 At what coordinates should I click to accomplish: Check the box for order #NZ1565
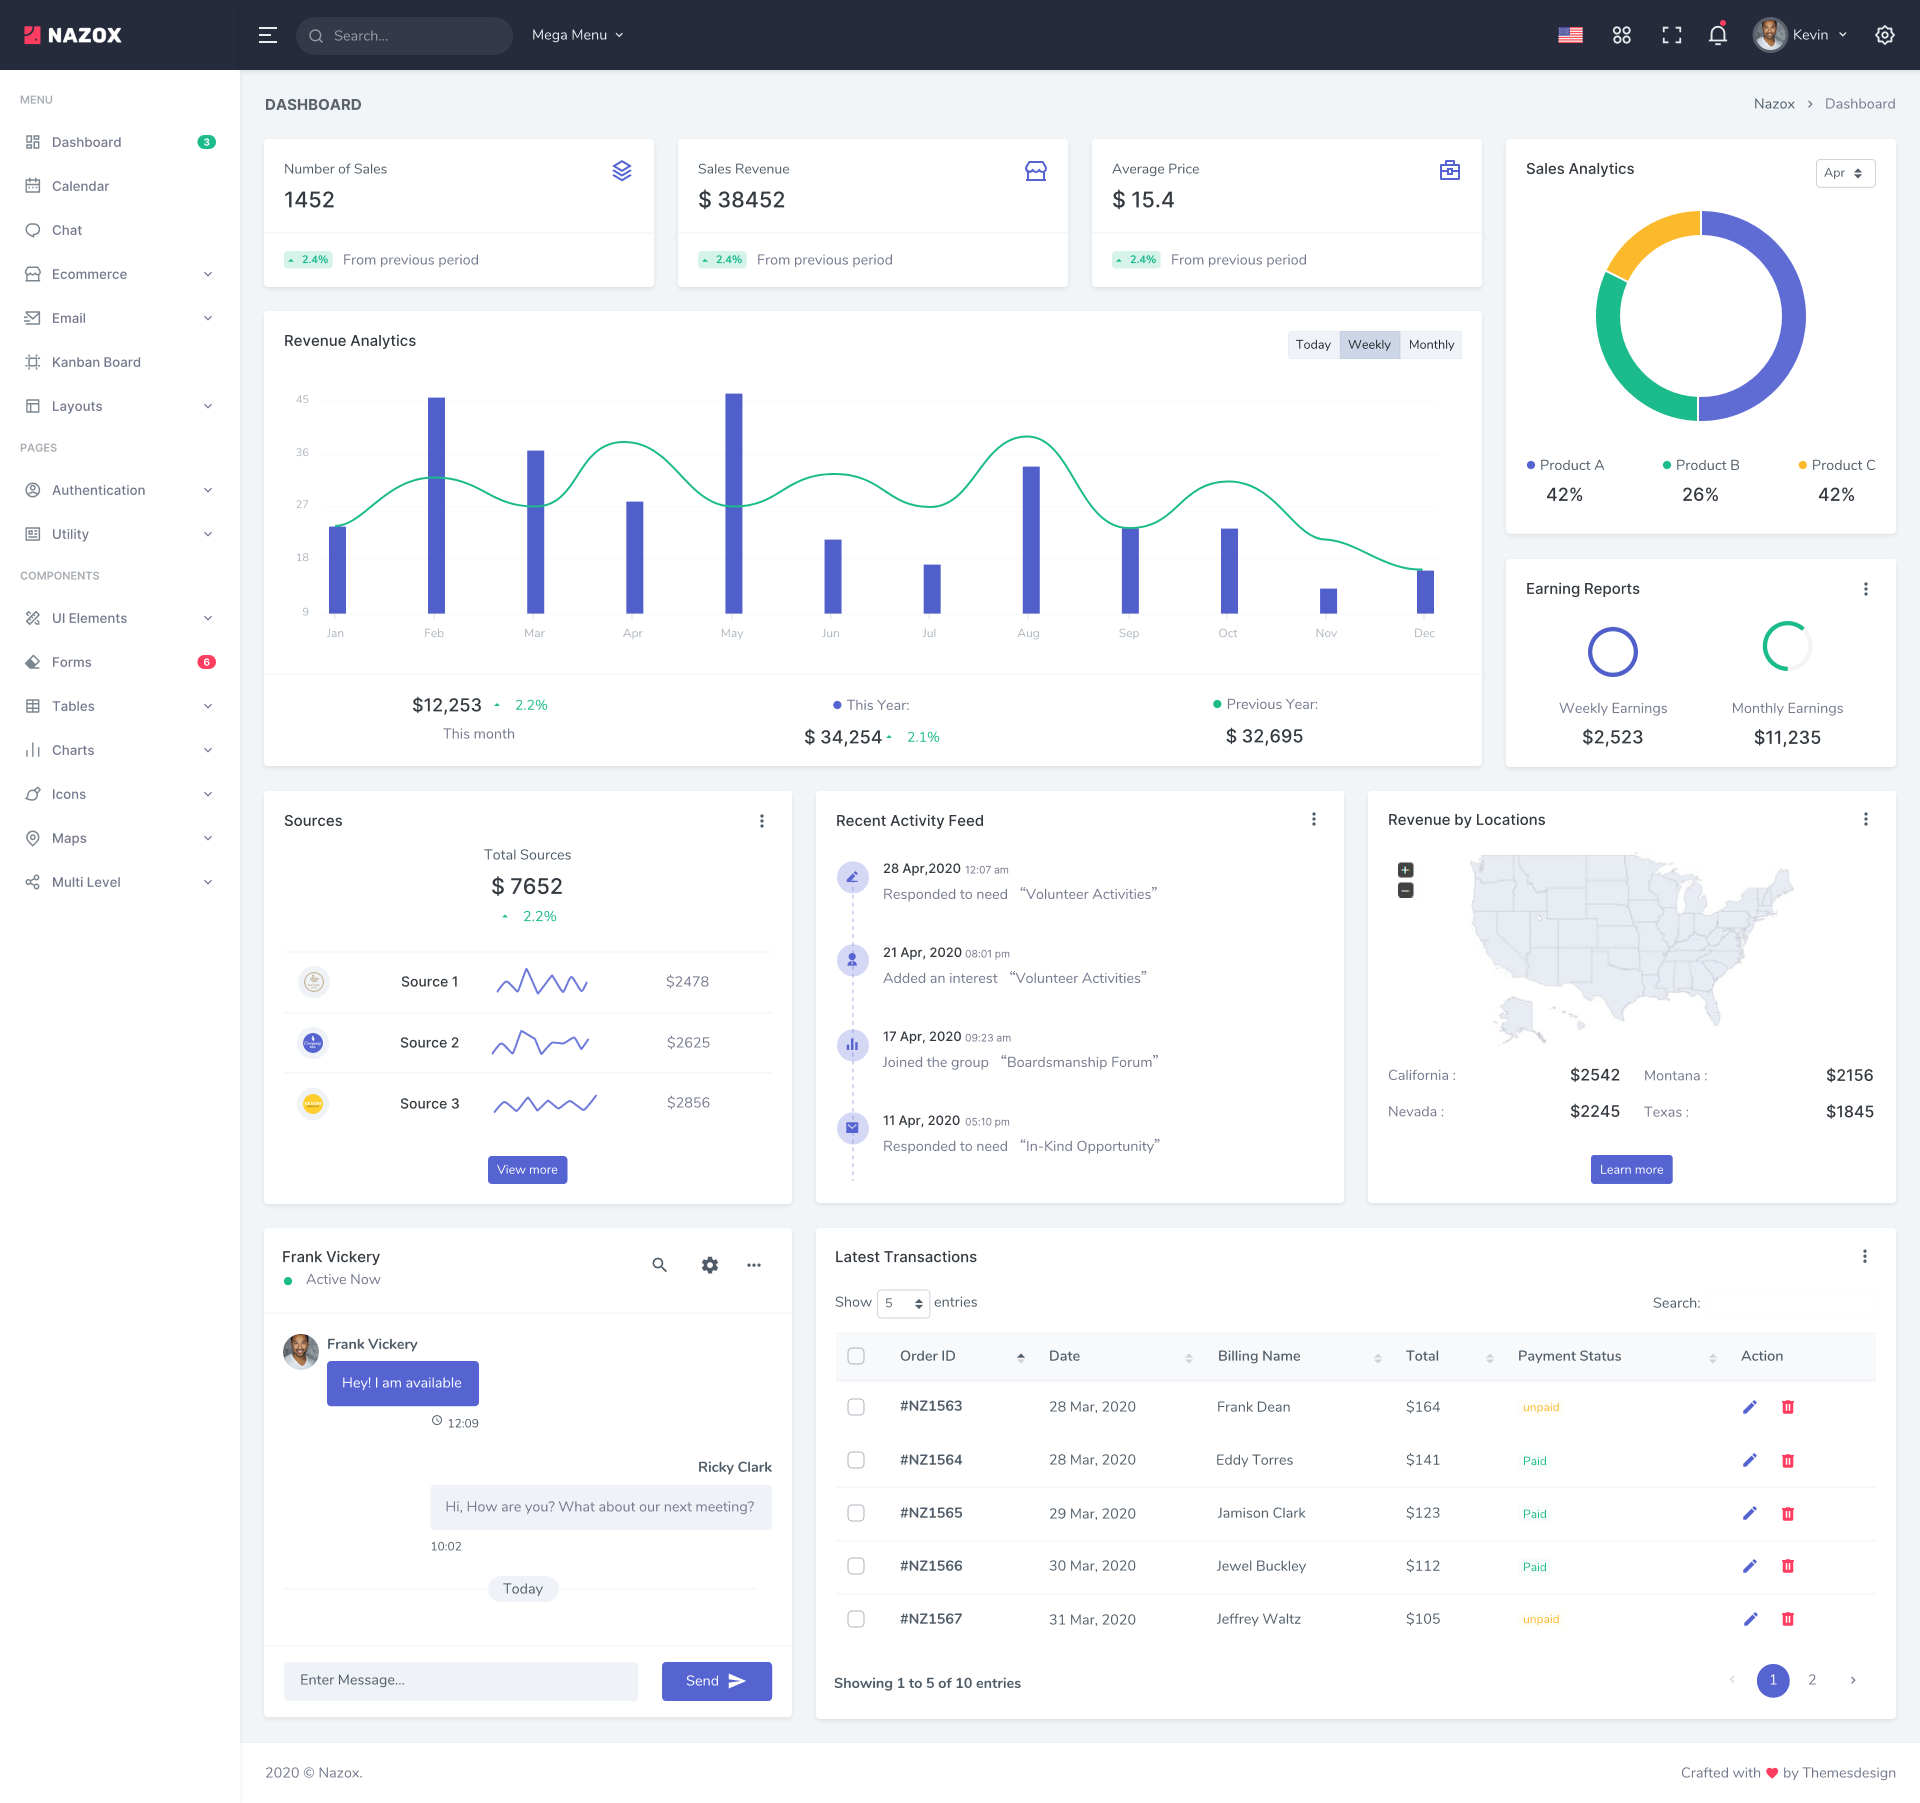856,1513
